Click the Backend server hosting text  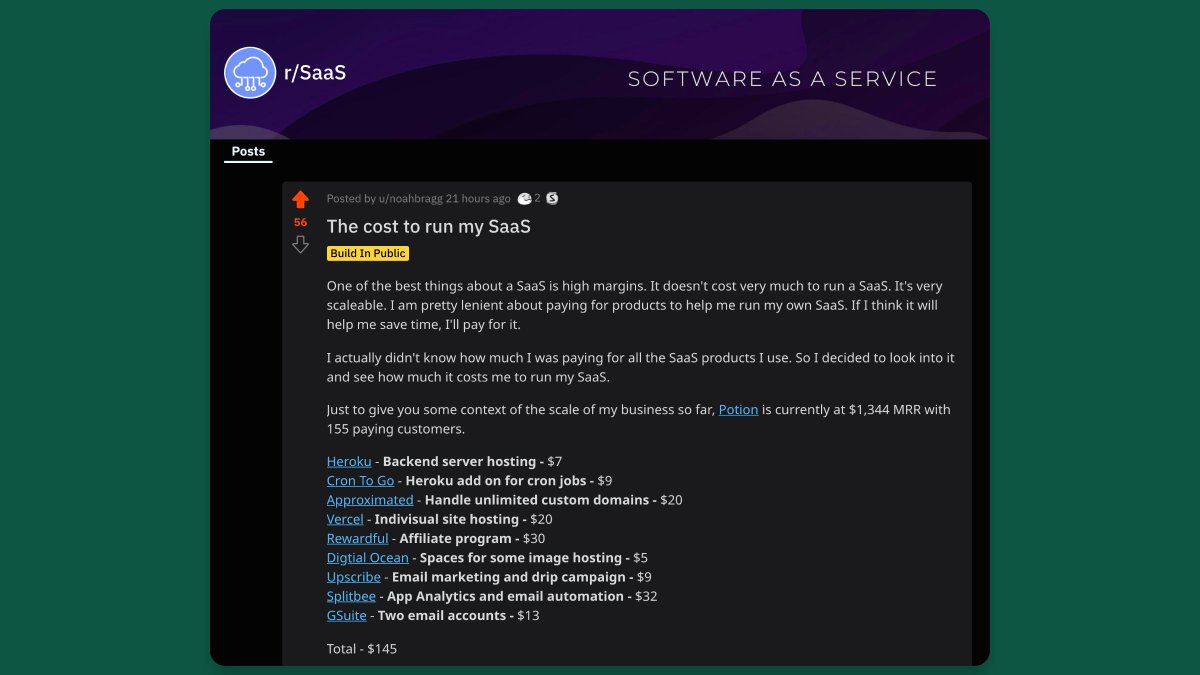click(460, 462)
